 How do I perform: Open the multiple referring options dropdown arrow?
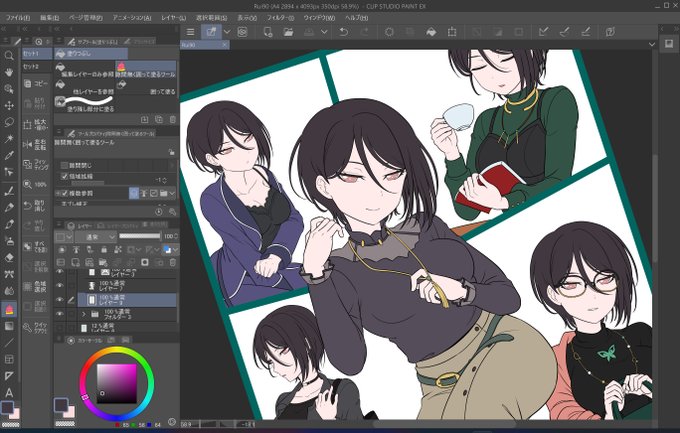172,193
